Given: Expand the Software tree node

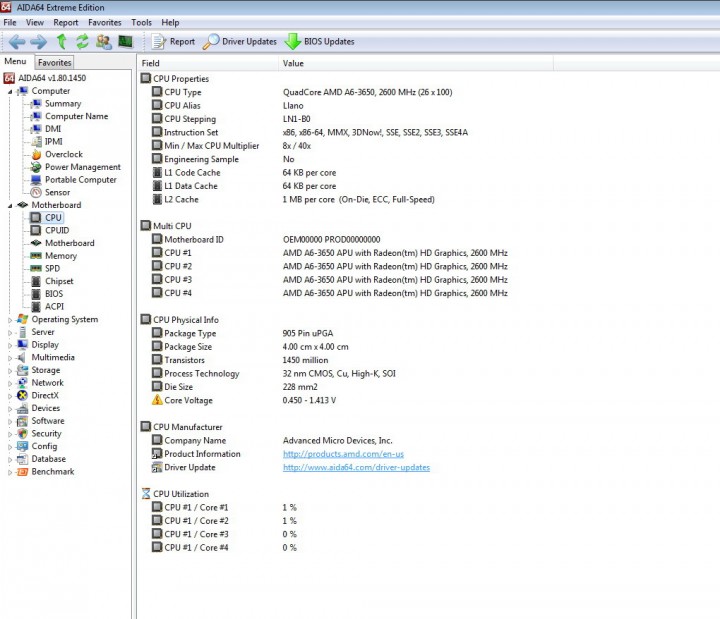Looking at the screenshot, I should click(x=10, y=422).
